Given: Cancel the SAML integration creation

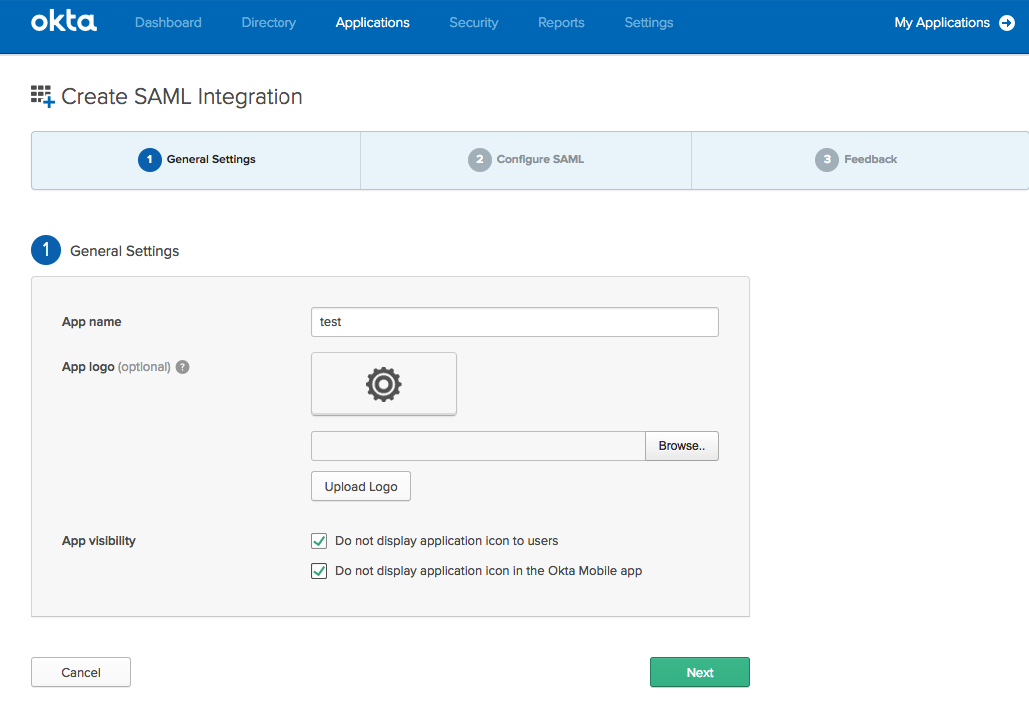Looking at the screenshot, I should (x=80, y=672).
